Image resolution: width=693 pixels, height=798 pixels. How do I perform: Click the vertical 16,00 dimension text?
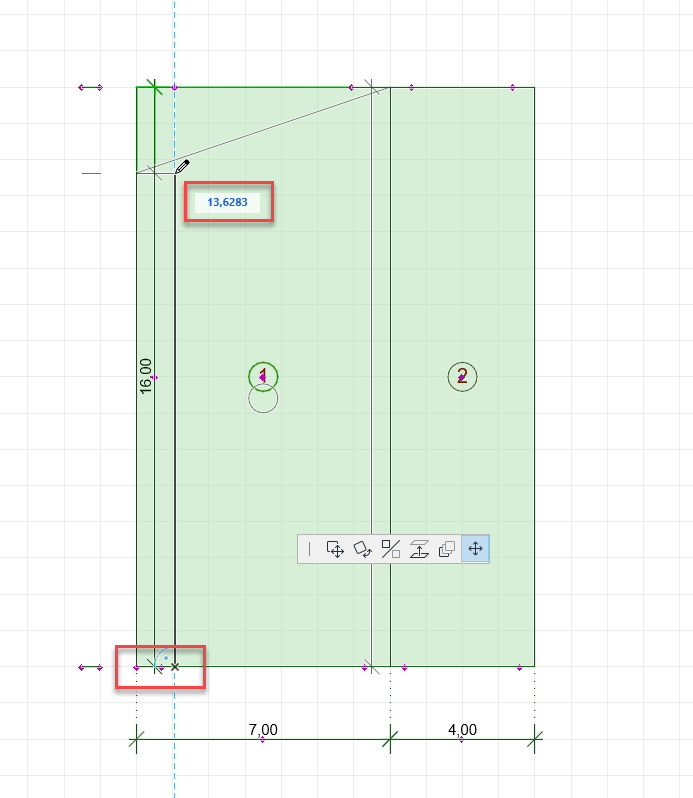[146, 376]
